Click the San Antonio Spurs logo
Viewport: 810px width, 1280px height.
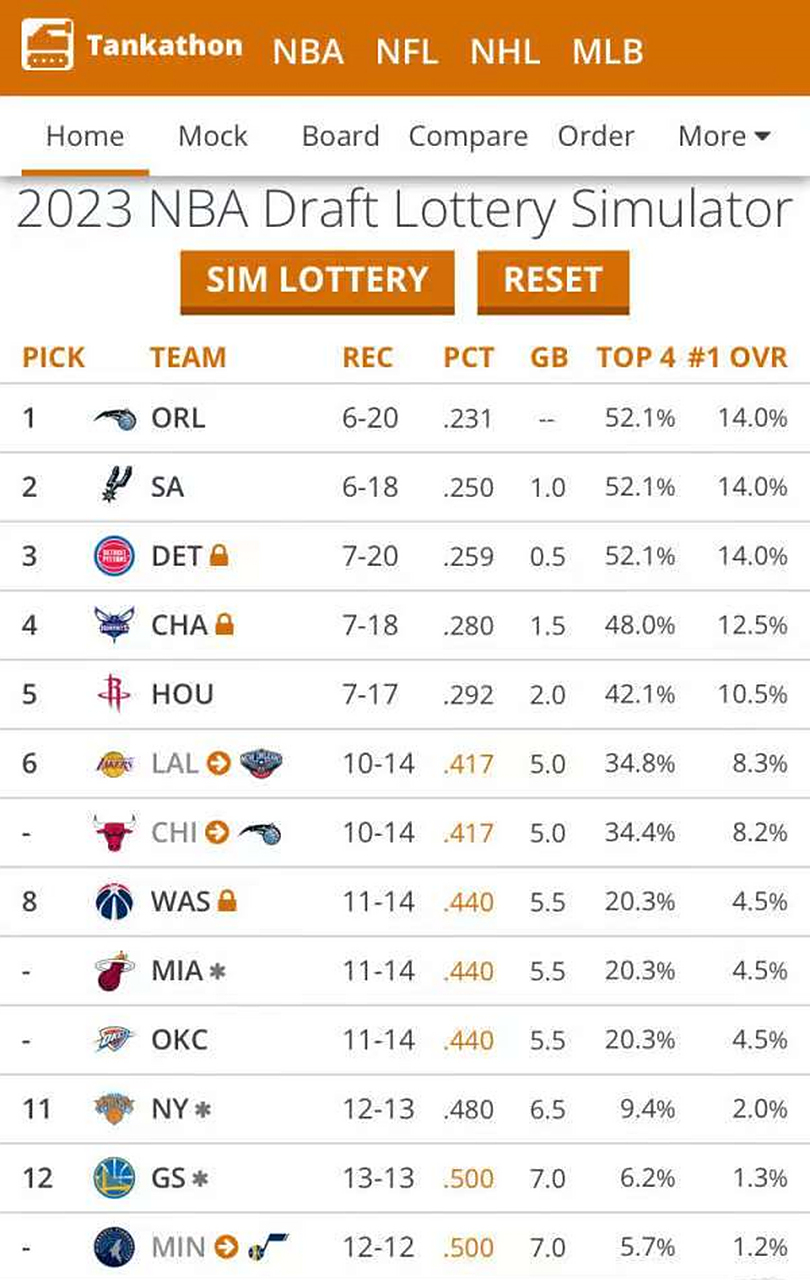coord(114,487)
